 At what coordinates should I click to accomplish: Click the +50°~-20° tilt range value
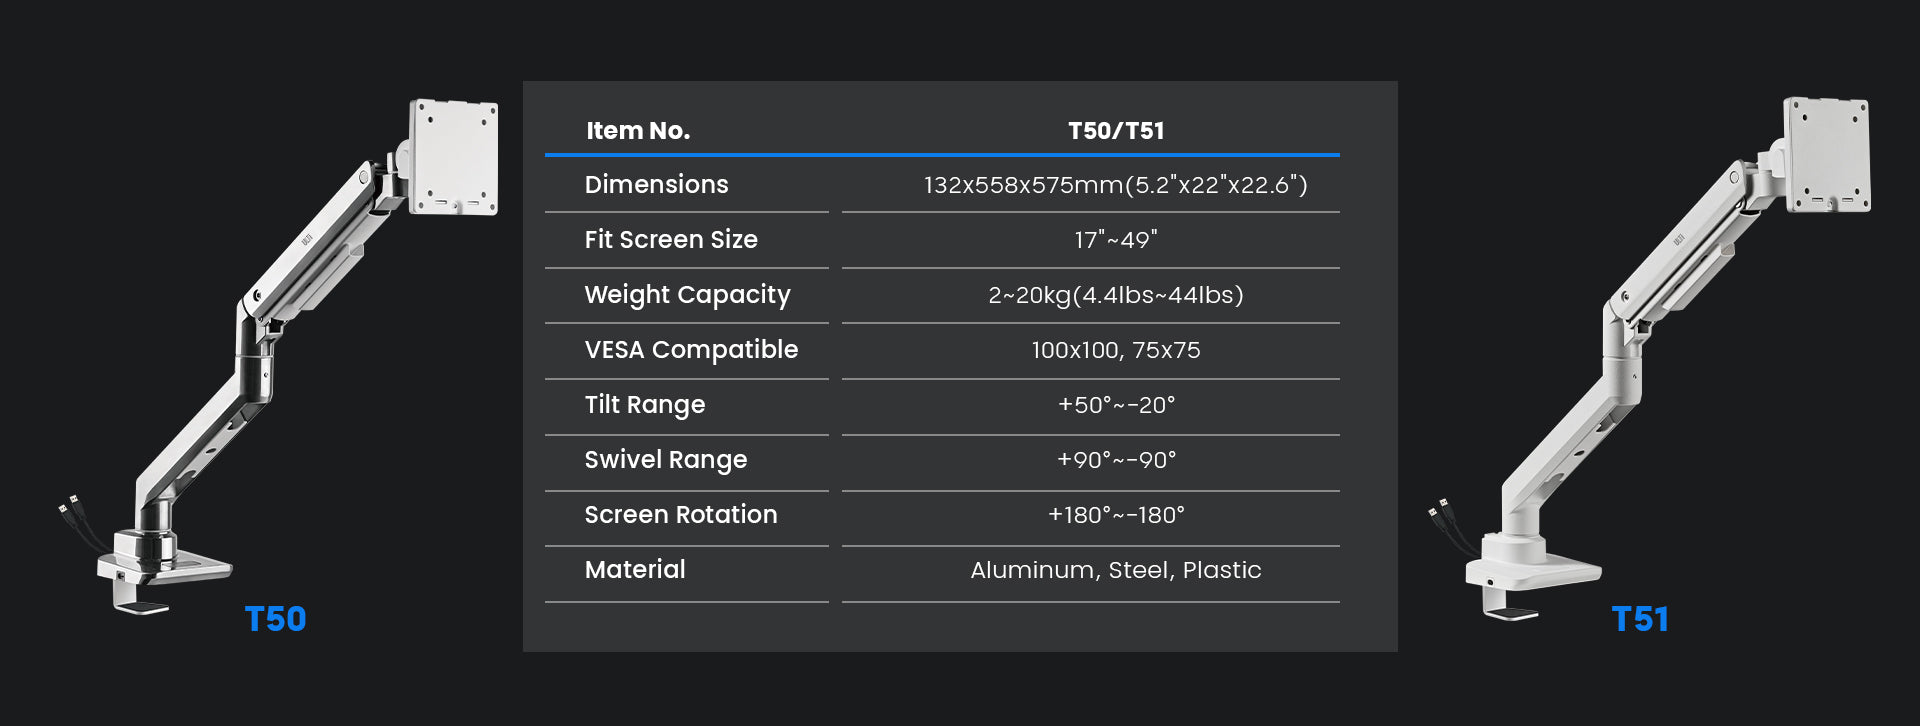(x=1115, y=405)
